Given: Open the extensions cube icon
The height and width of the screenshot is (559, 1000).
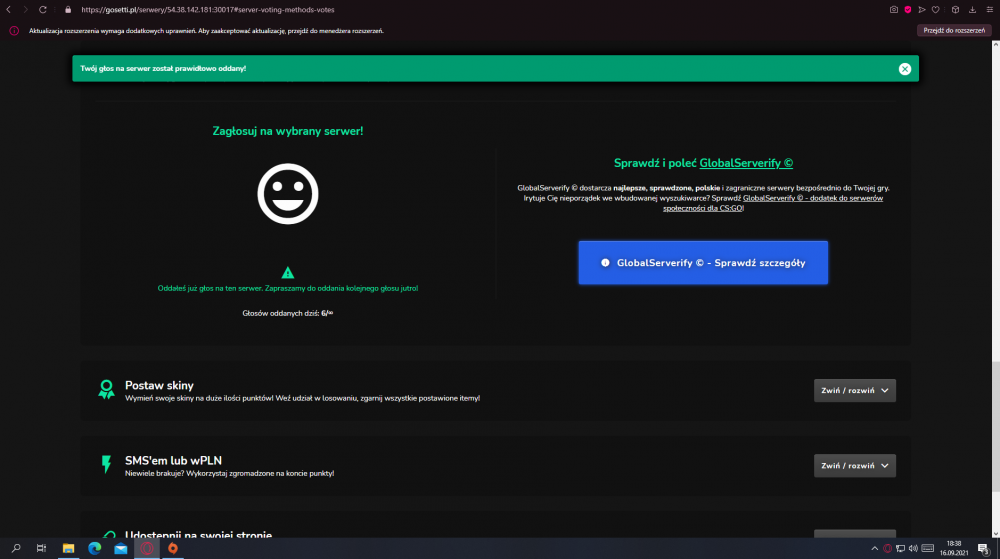Looking at the screenshot, I should tap(955, 10).
